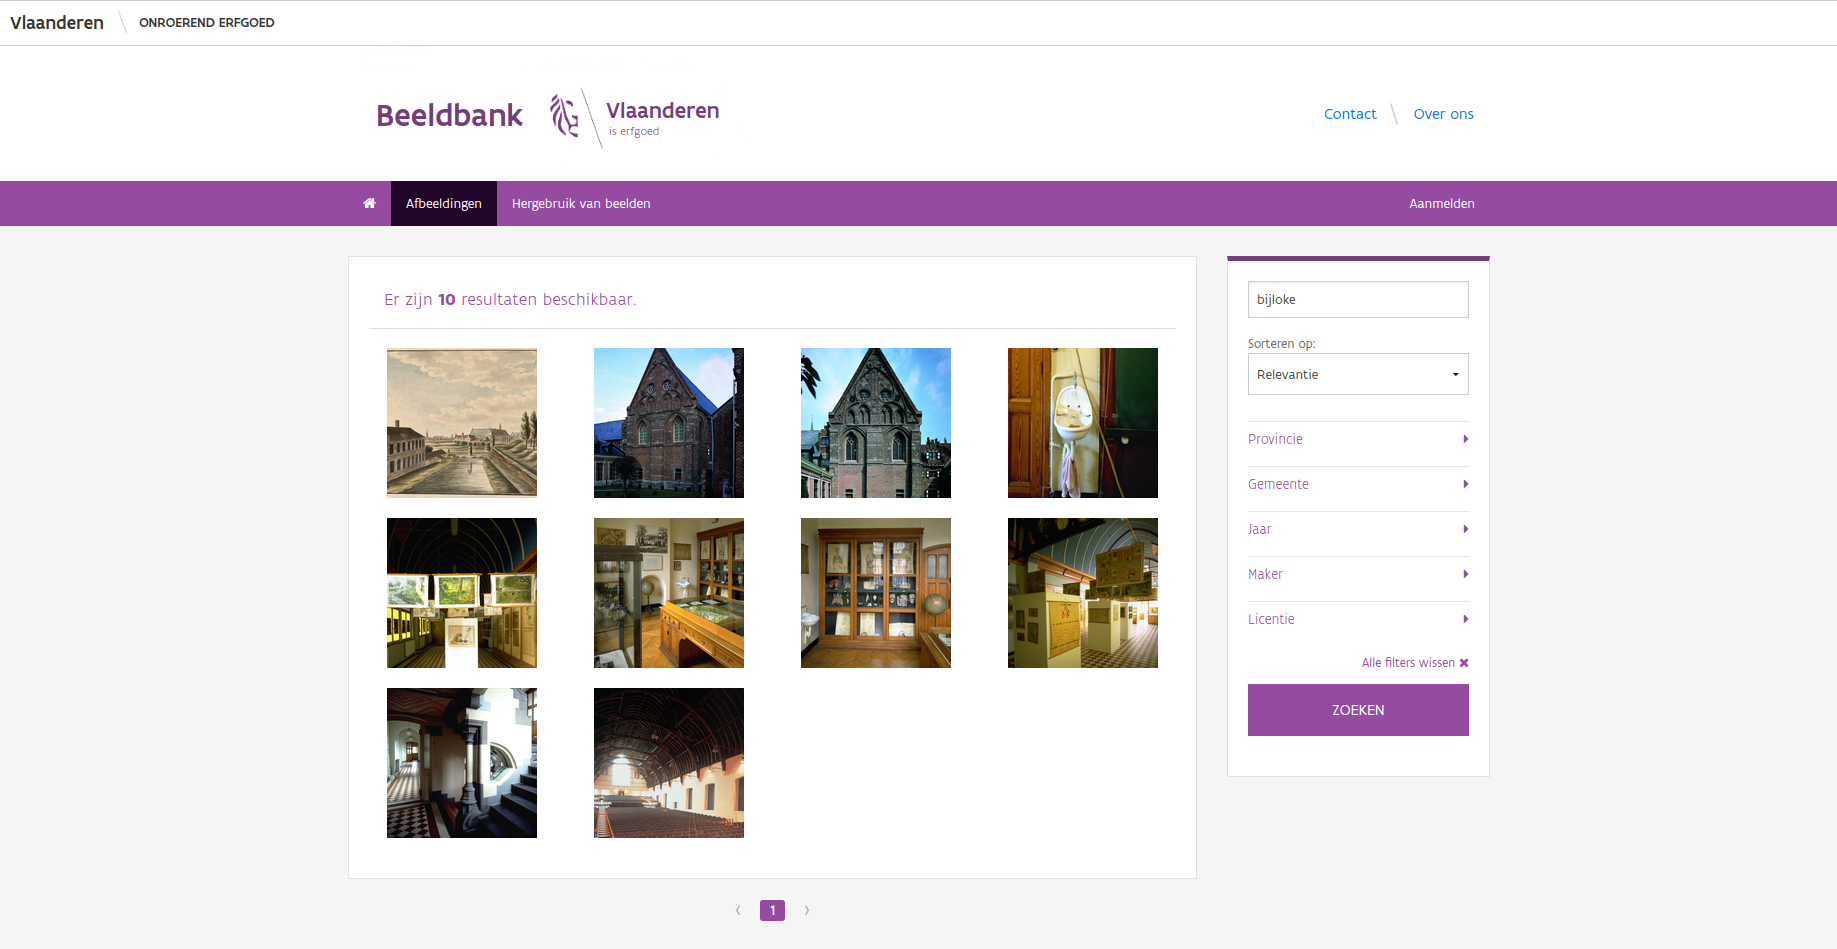Viewport: 1837px width, 949px height.
Task: Clear all filters via the X icon
Action: (x=1464, y=663)
